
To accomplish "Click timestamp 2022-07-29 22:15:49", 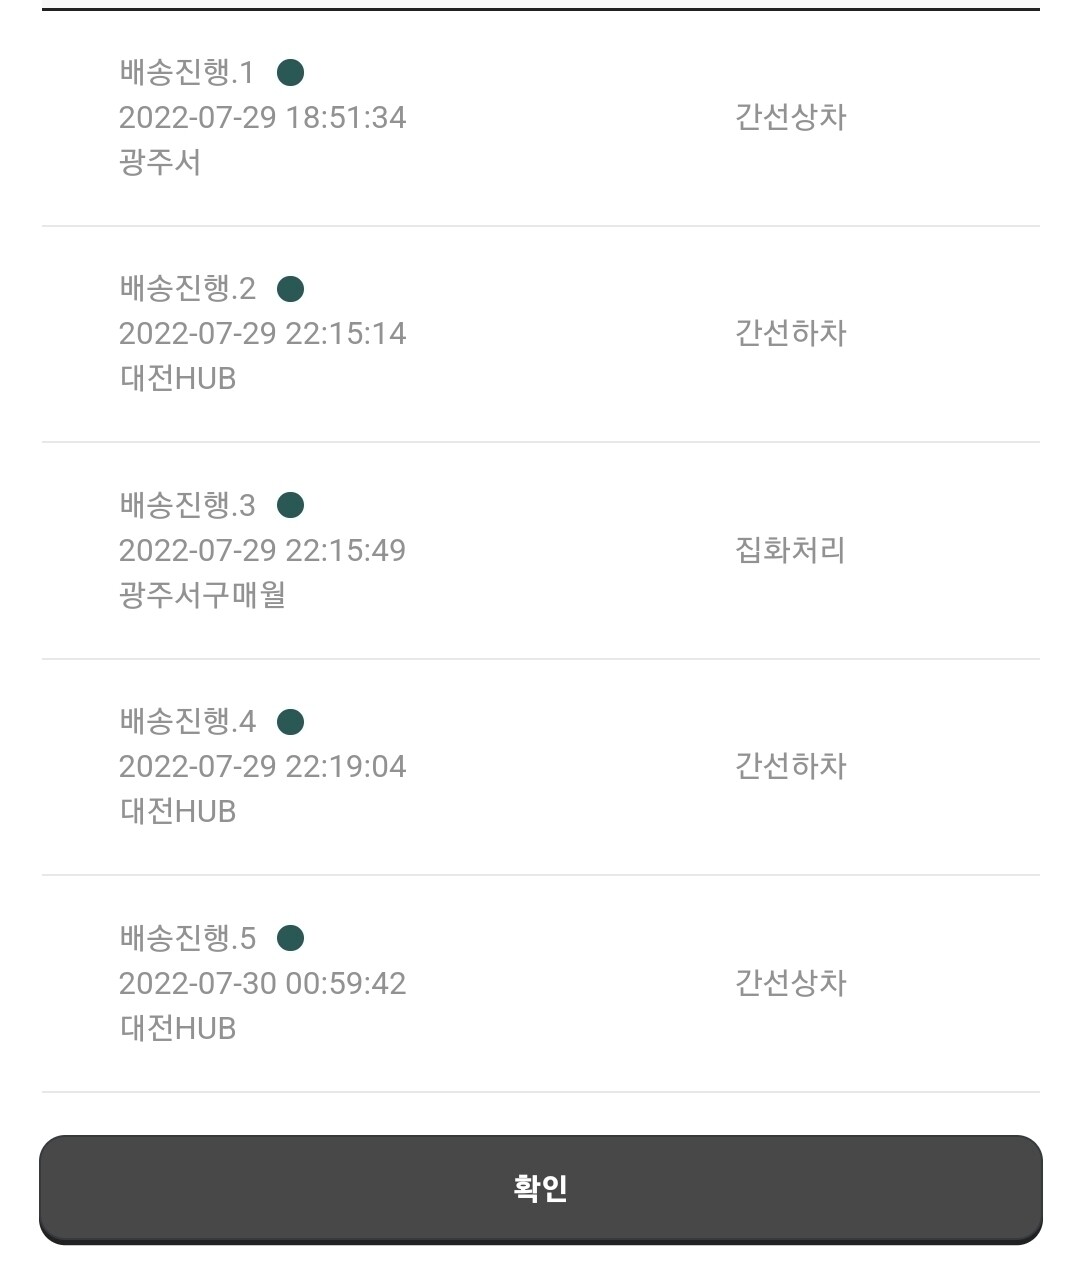I will coord(262,550).
